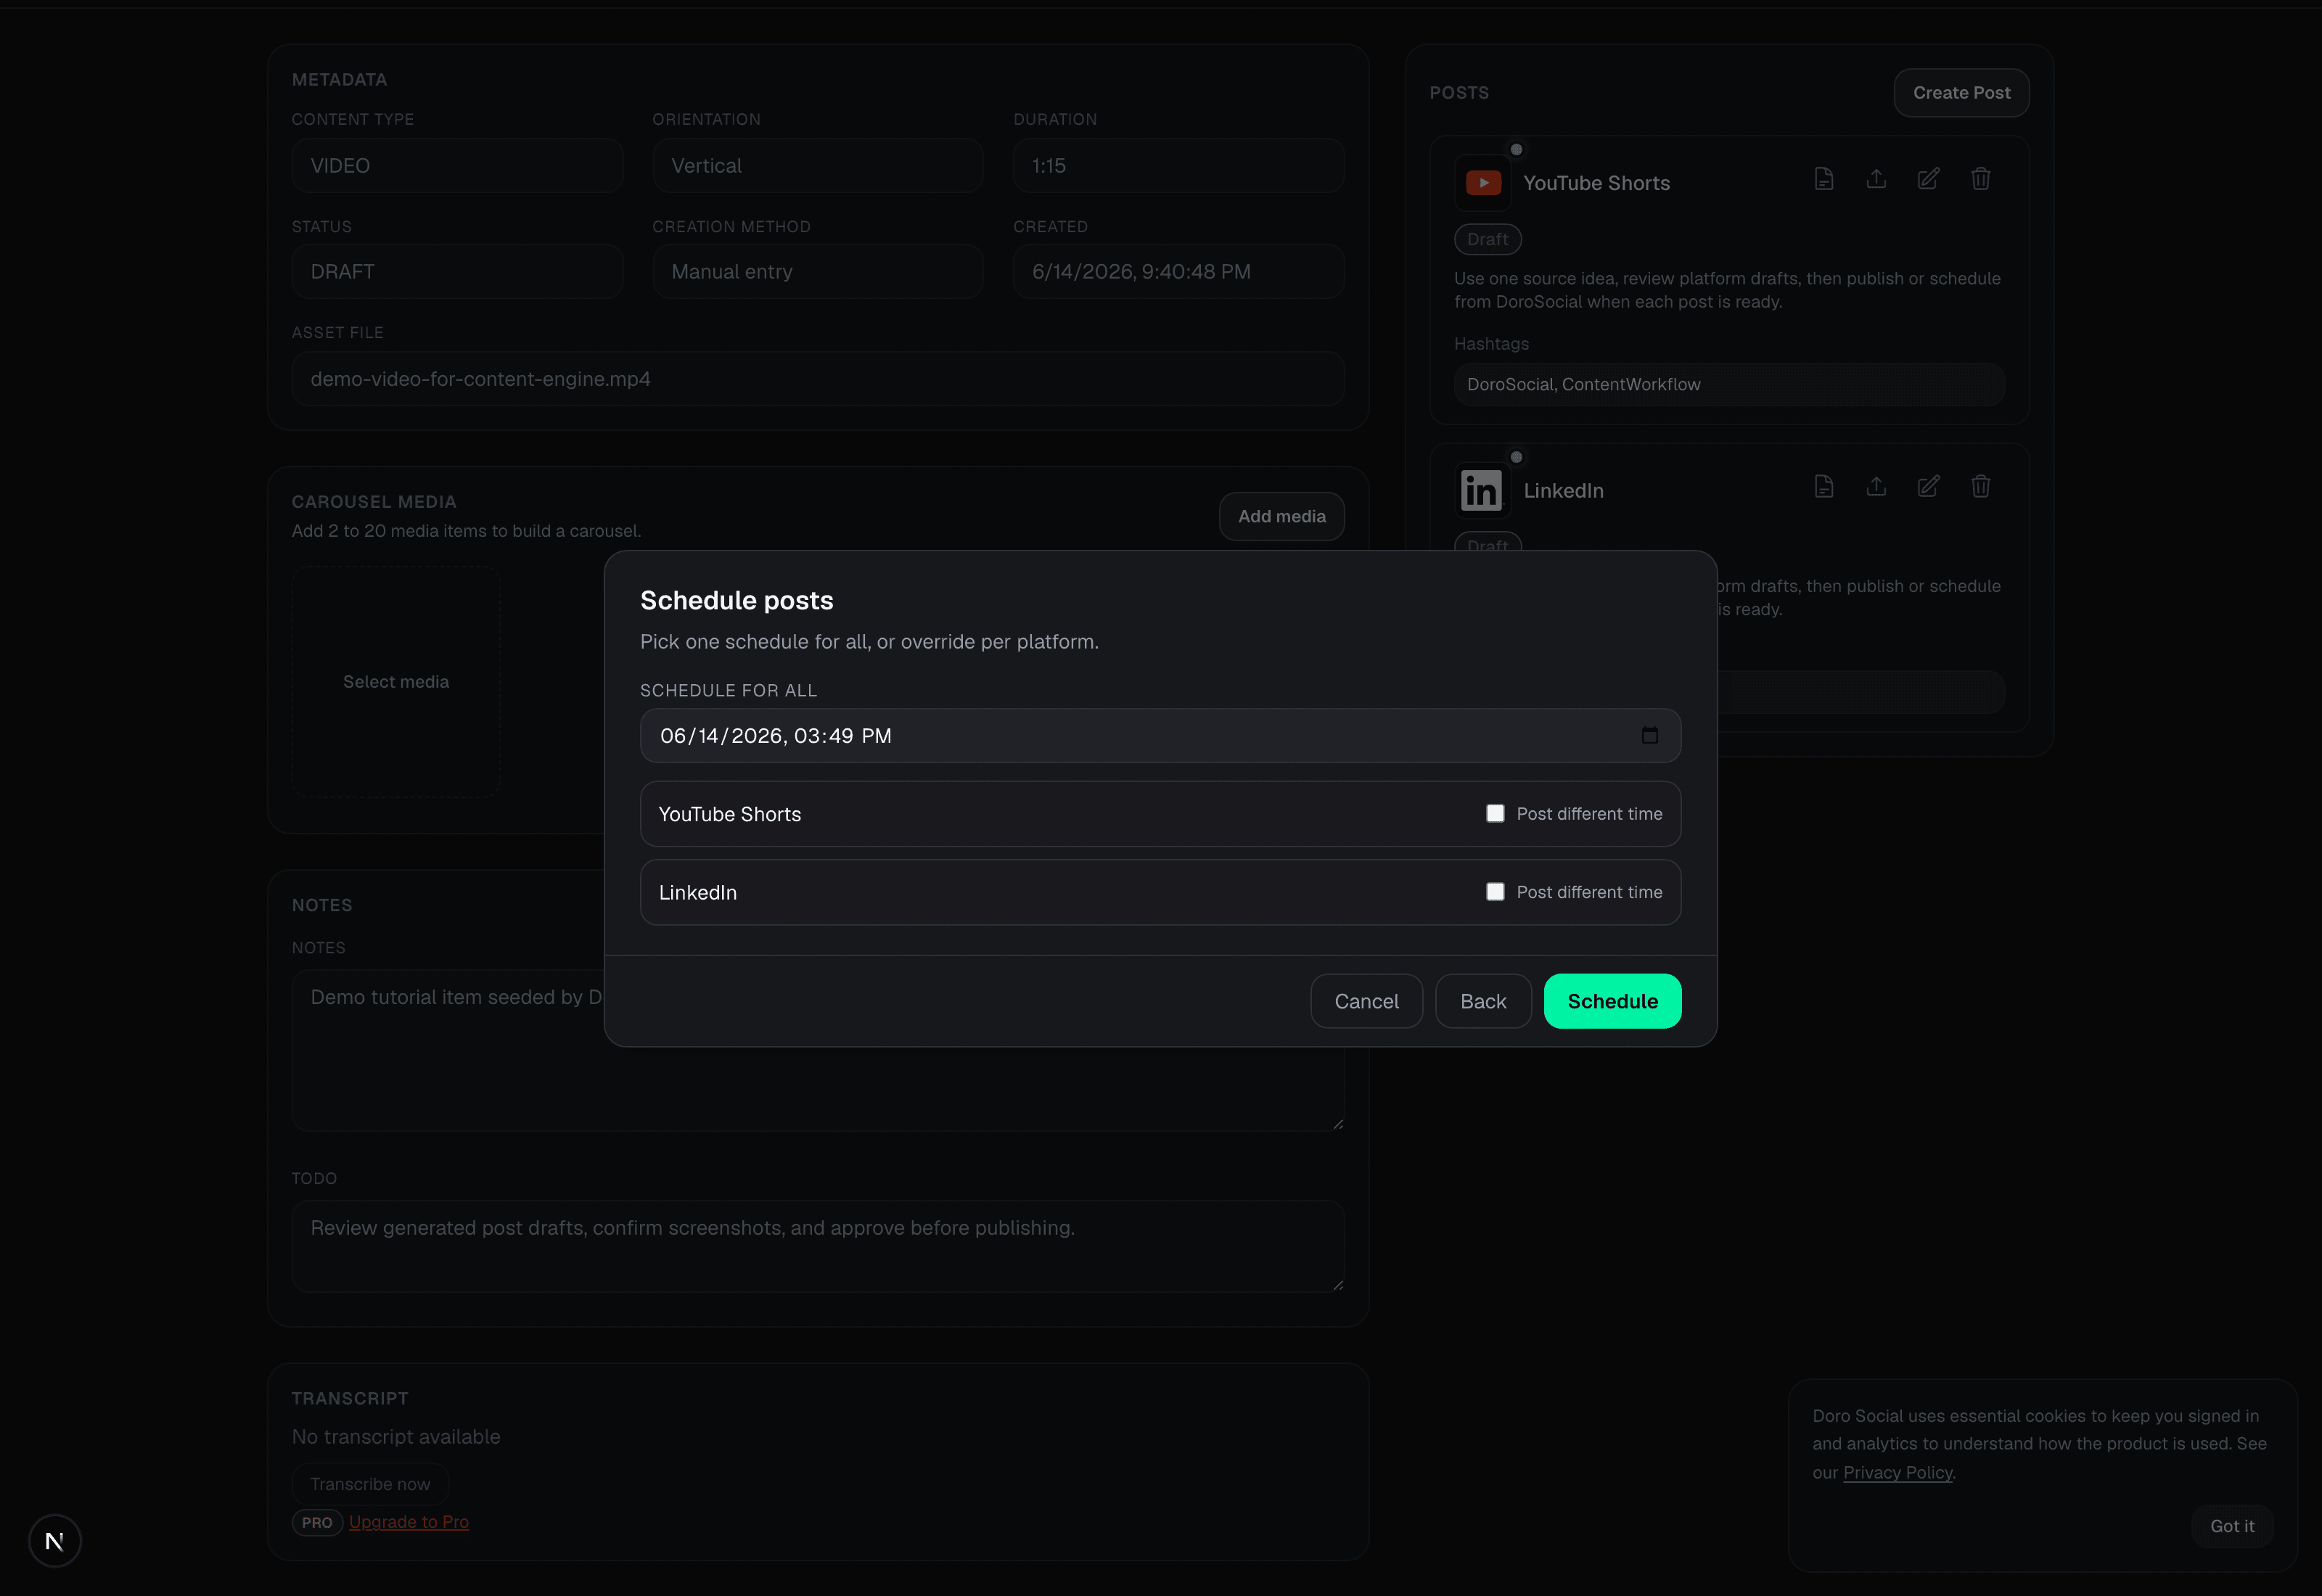Delete the YouTube Shorts post with the trash icon
The width and height of the screenshot is (2322, 1596).
click(x=1980, y=179)
